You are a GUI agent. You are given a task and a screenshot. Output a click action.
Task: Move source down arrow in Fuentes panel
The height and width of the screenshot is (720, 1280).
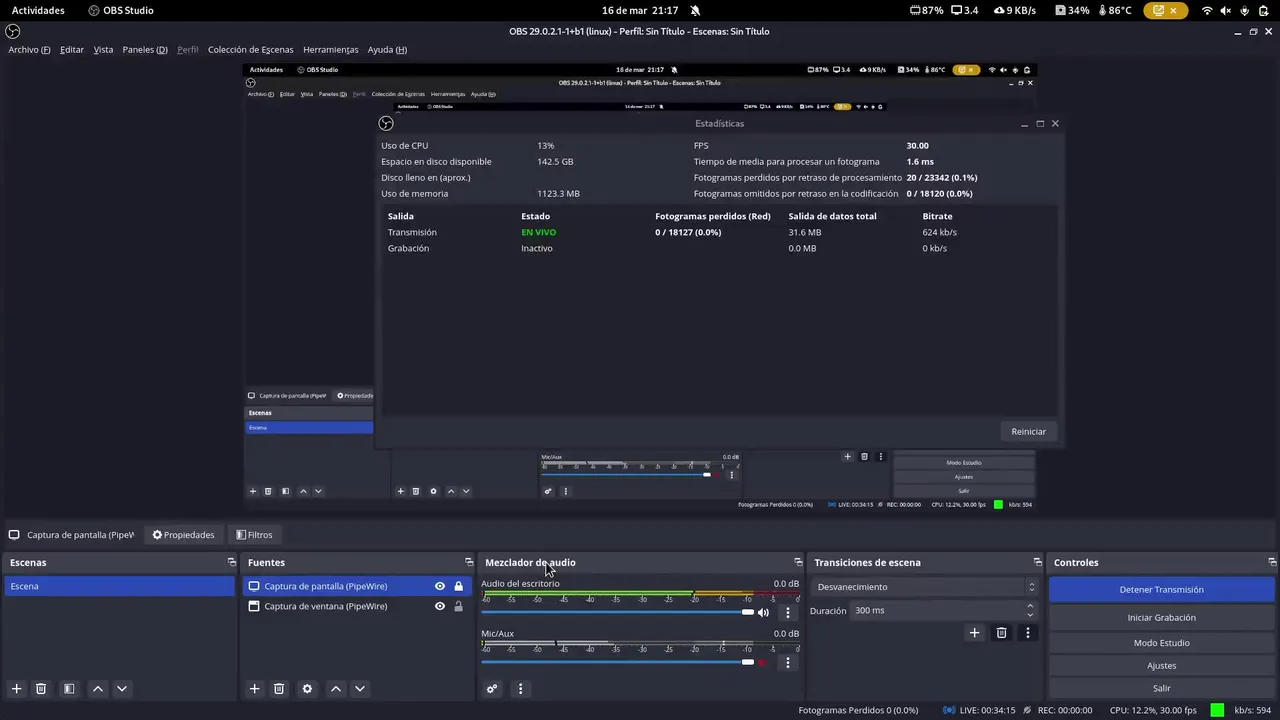tap(360, 688)
